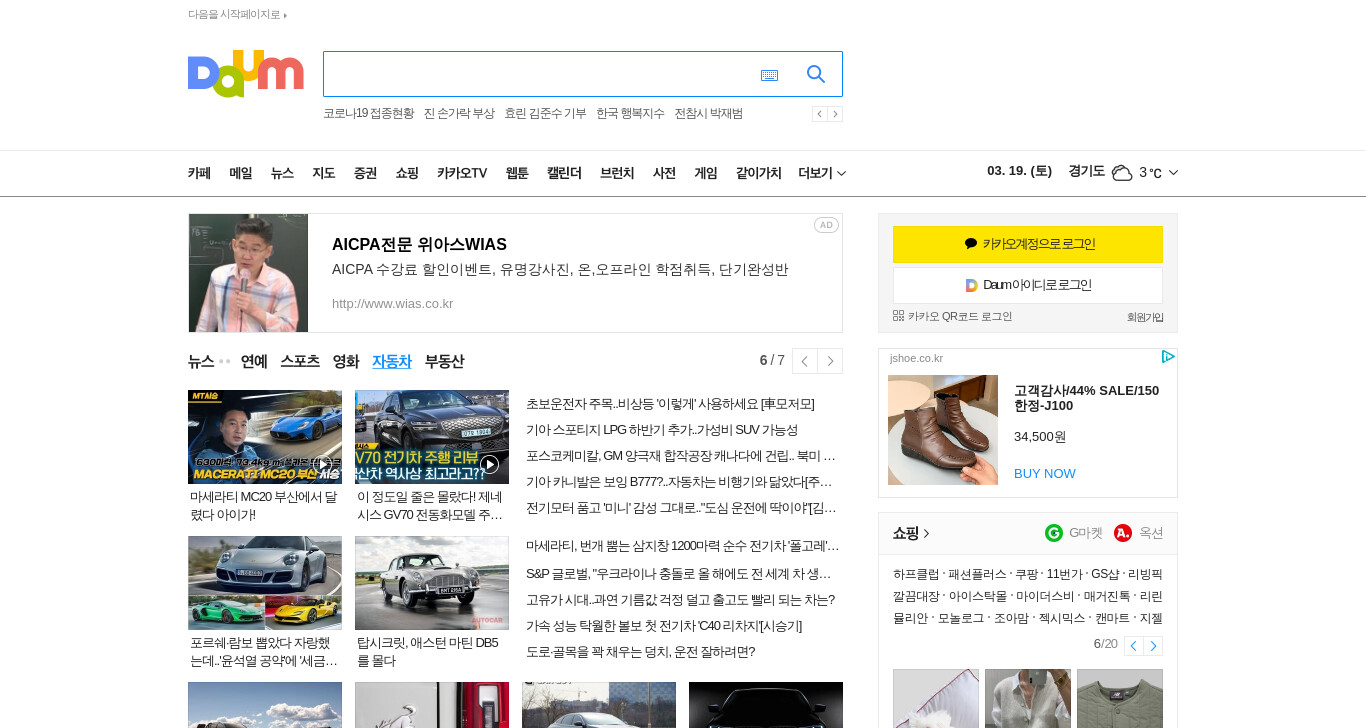Open the 사전 menu item
The image size is (1366, 728).
pyautogui.click(x=664, y=173)
